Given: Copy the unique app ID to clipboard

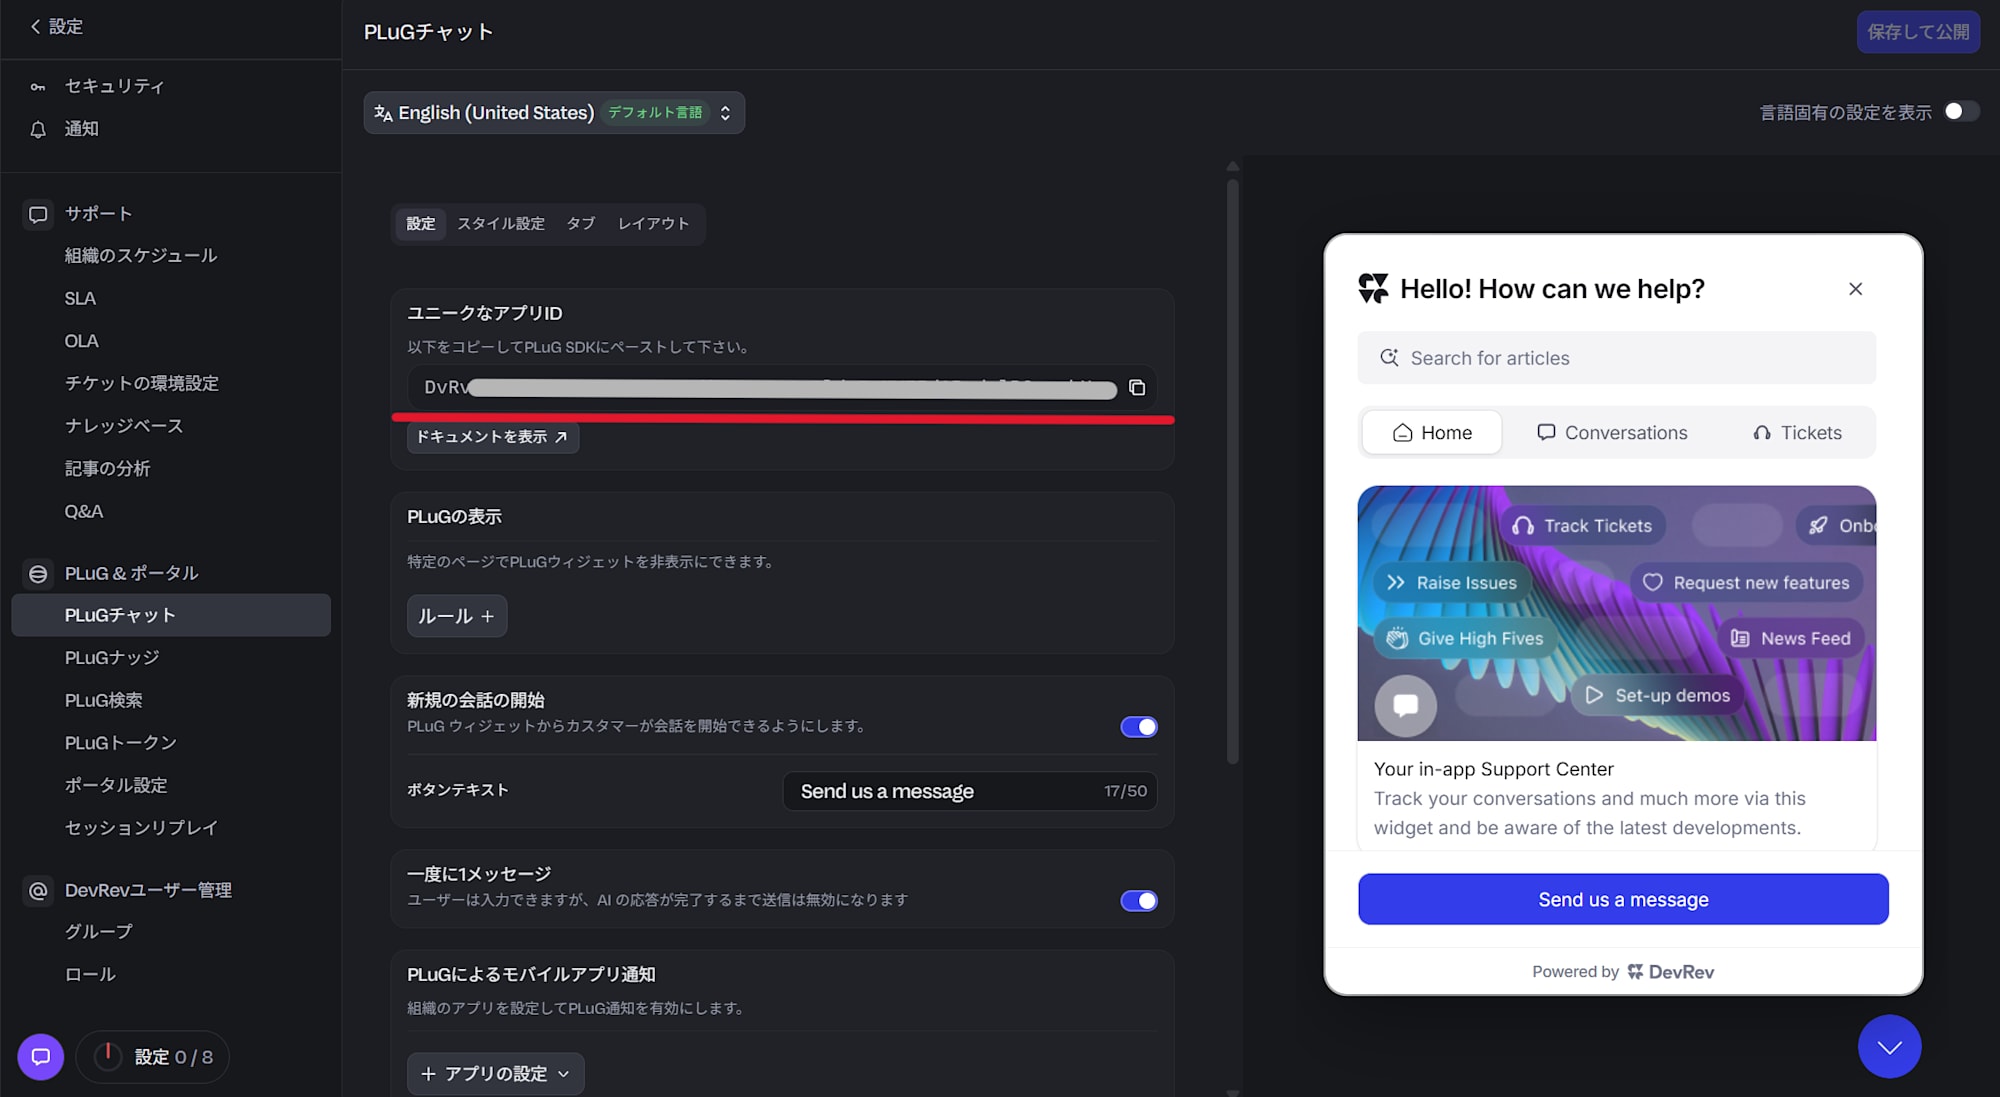Looking at the screenshot, I should click(1137, 388).
